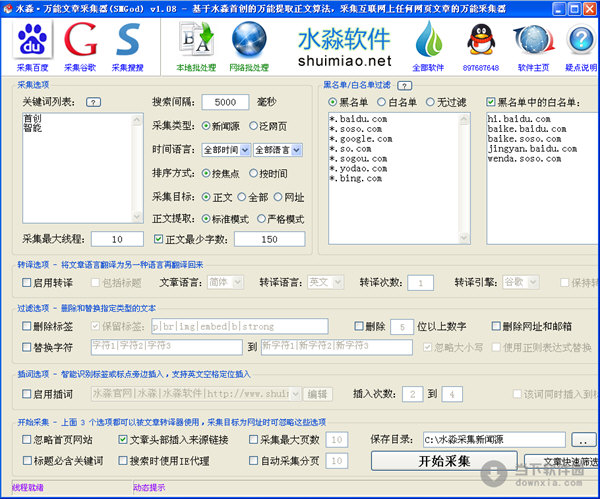The height and width of the screenshot is (499, 600).
Task: Click the 正文最少字数 150 field
Action: click(x=269, y=239)
